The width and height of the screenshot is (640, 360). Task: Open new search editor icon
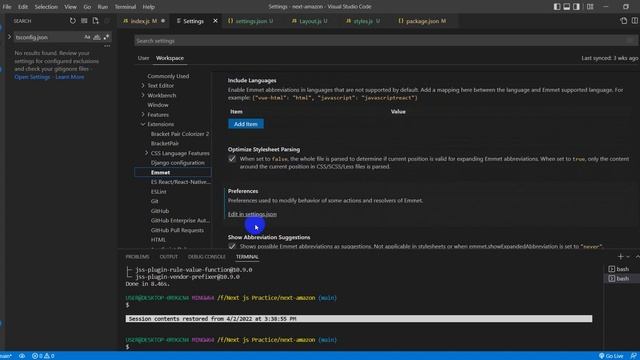pyautogui.click(x=96, y=21)
